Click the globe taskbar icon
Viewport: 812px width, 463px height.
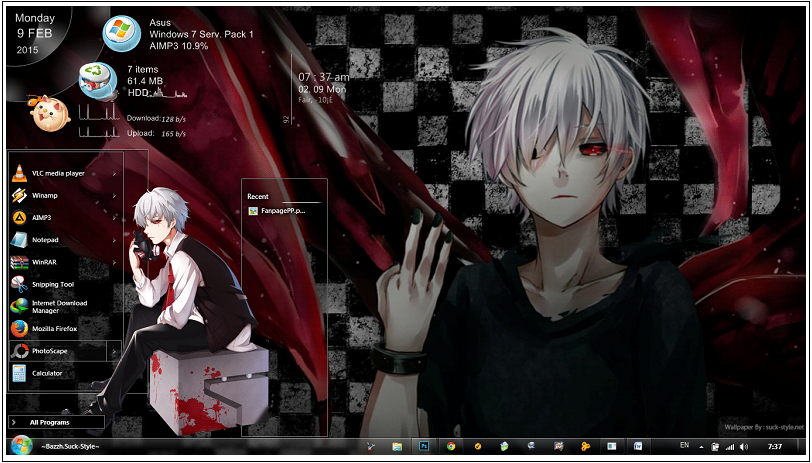[531, 446]
